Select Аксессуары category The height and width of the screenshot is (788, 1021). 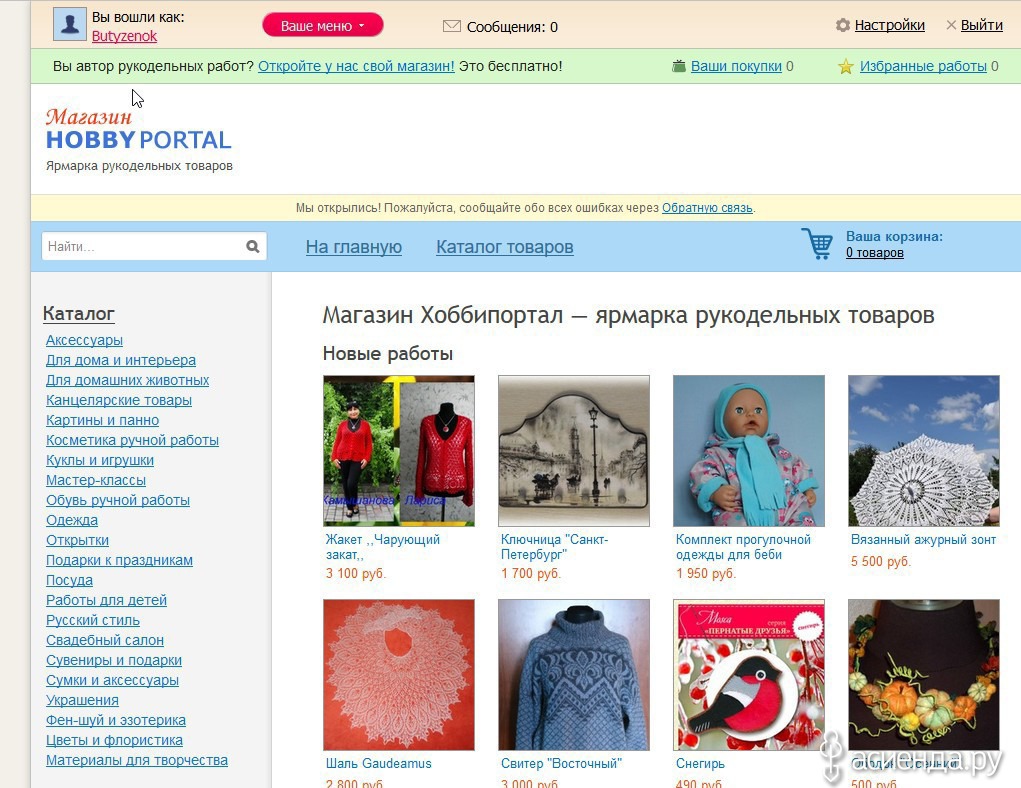click(84, 340)
